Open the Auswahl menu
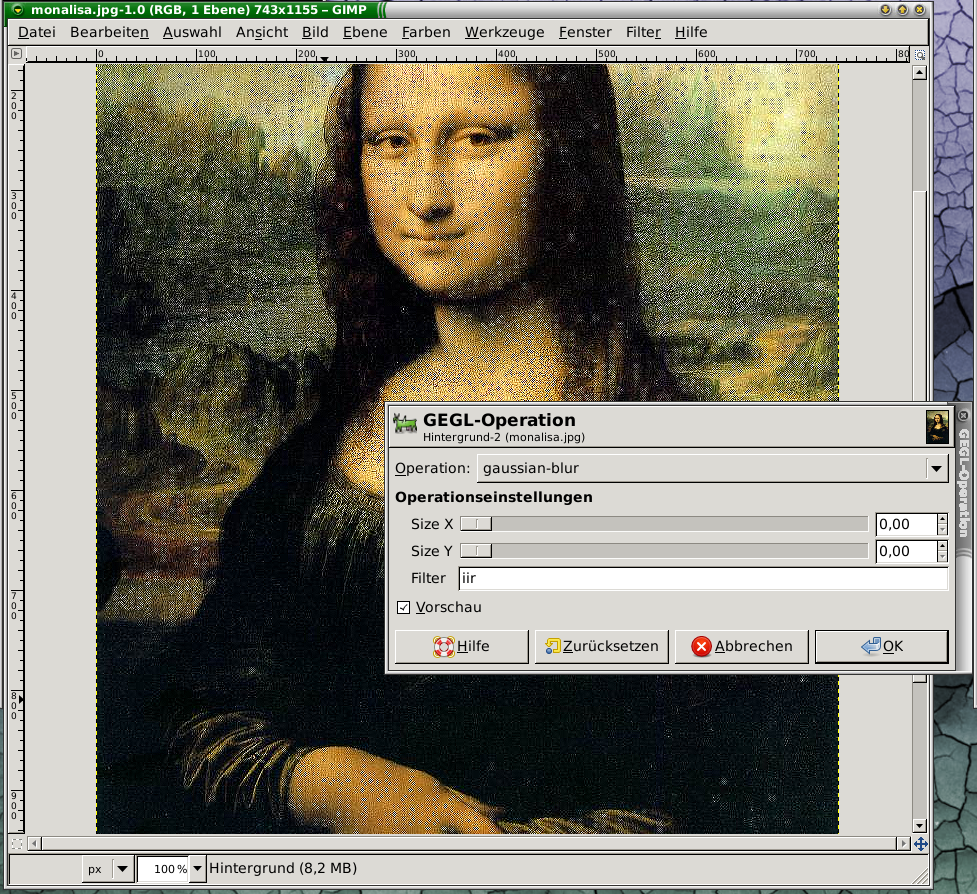The image size is (977, 894). coord(192,32)
